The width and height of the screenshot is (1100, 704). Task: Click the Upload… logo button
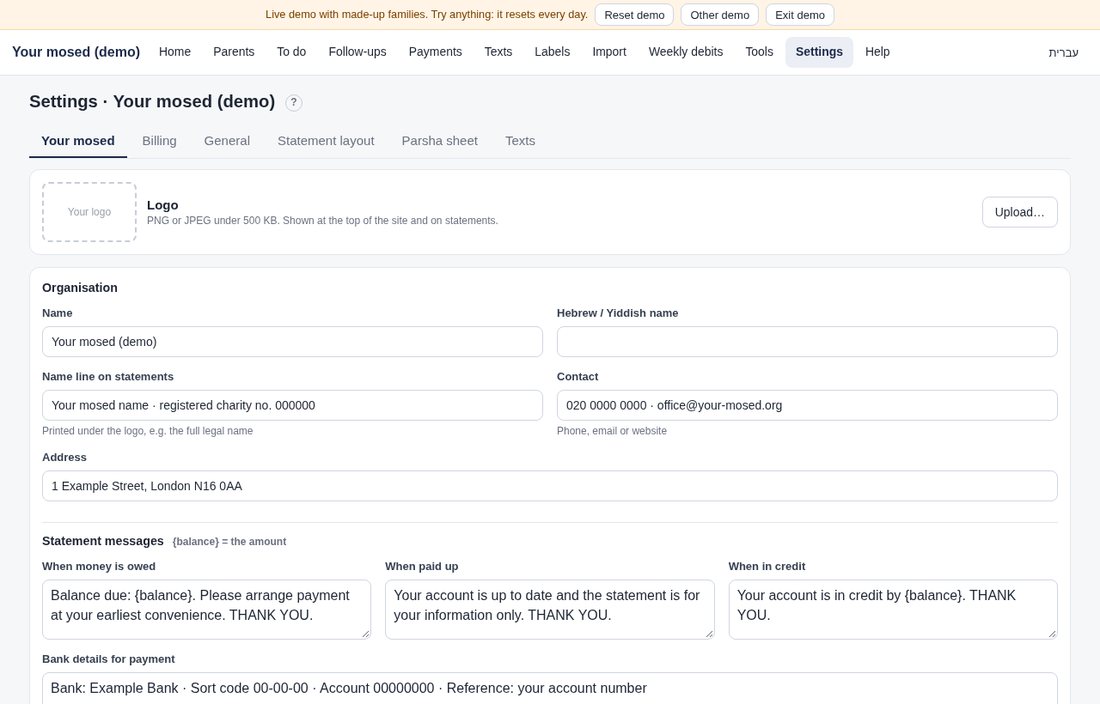point(1019,212)
